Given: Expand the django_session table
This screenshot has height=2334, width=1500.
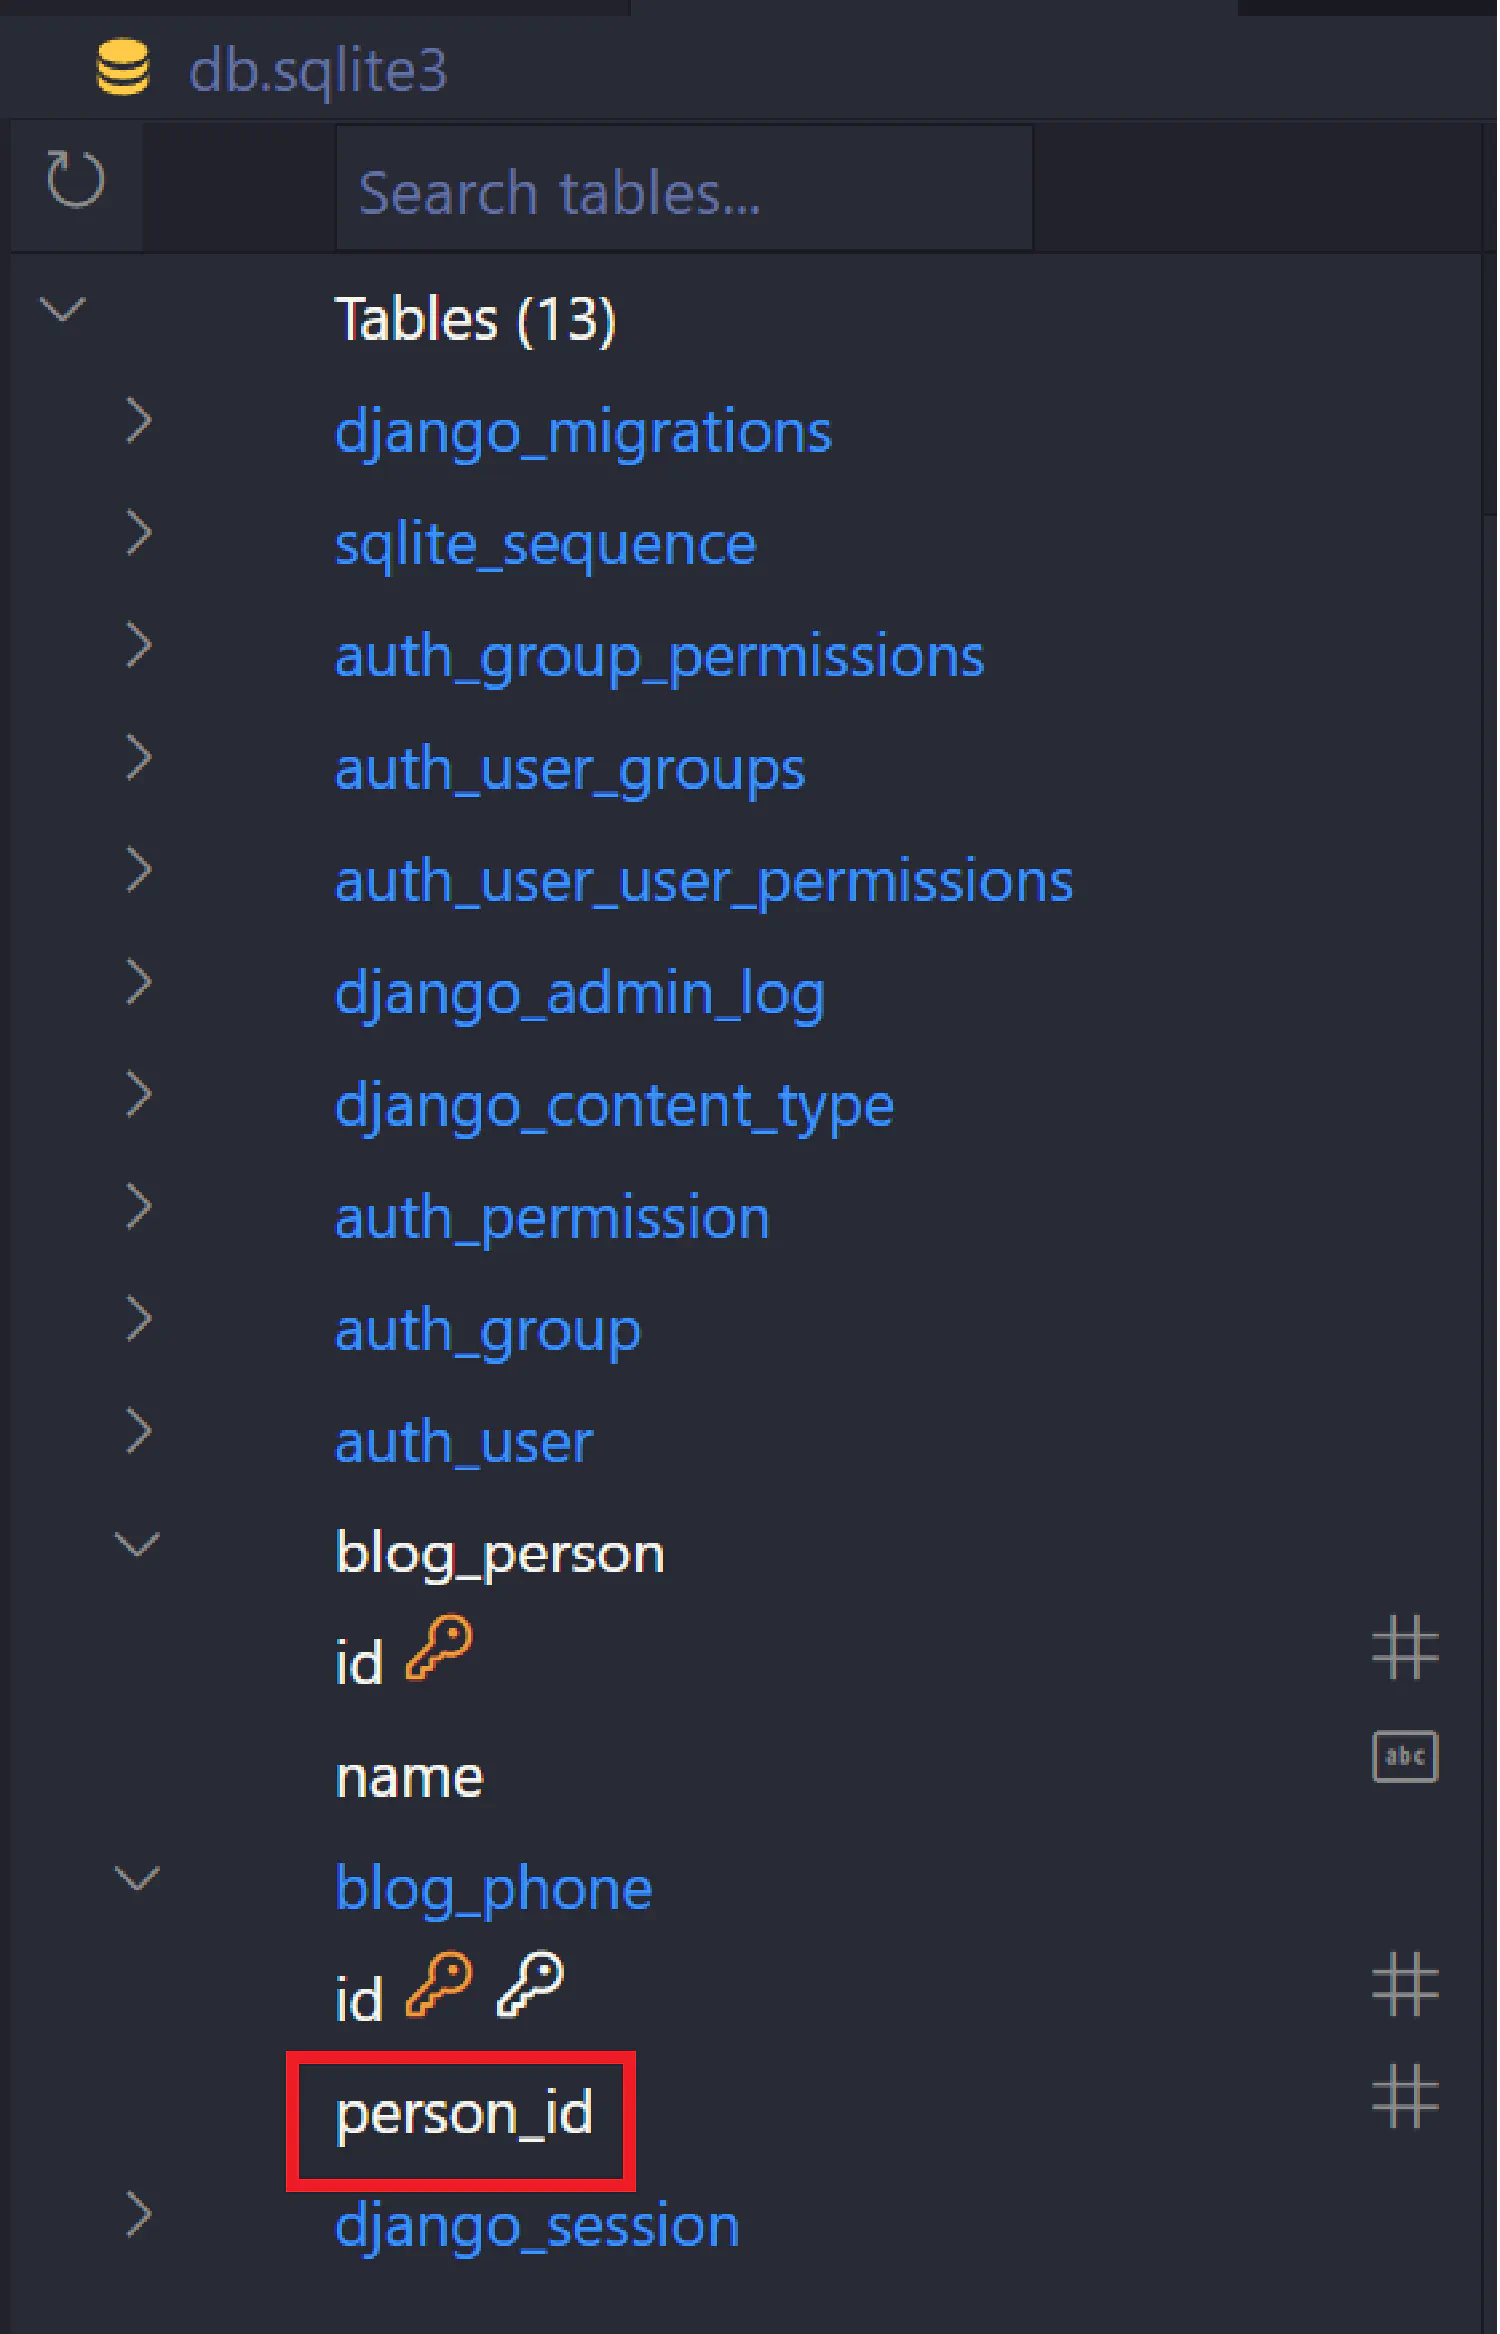Looking at the screenshot, I should tap(139, 2216).
